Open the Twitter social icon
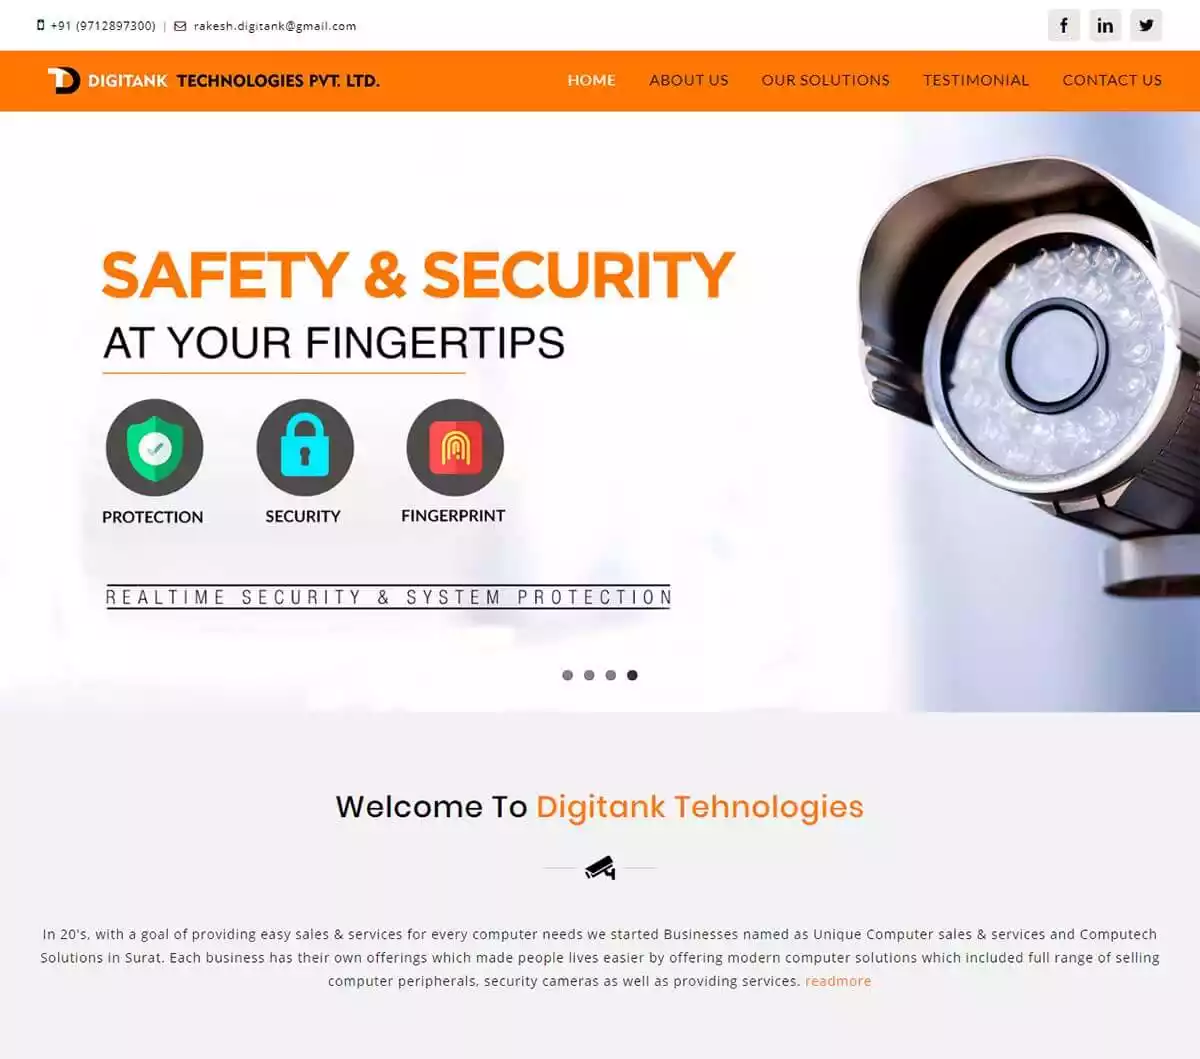Image resolution: width=1200 pixels, height=1059 pixels. tap(1146, 25)
